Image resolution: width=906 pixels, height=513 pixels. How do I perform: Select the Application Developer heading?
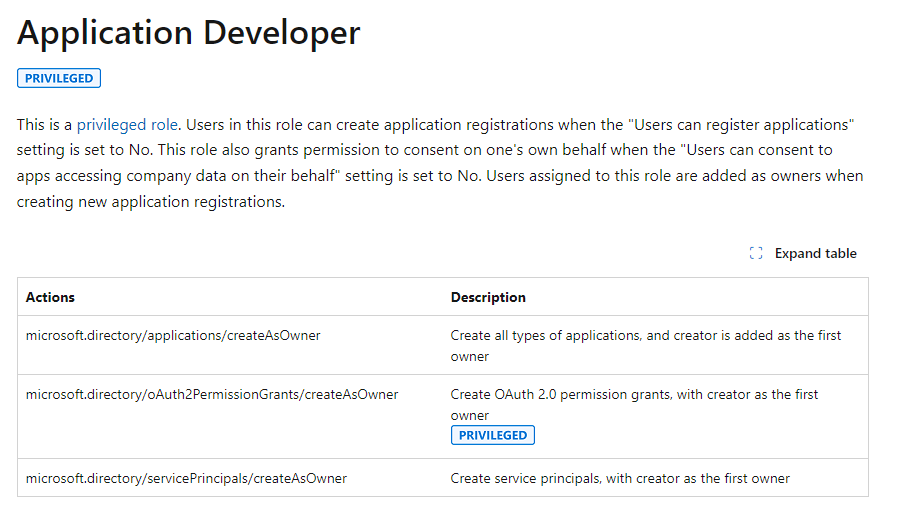tap(188, 32)
